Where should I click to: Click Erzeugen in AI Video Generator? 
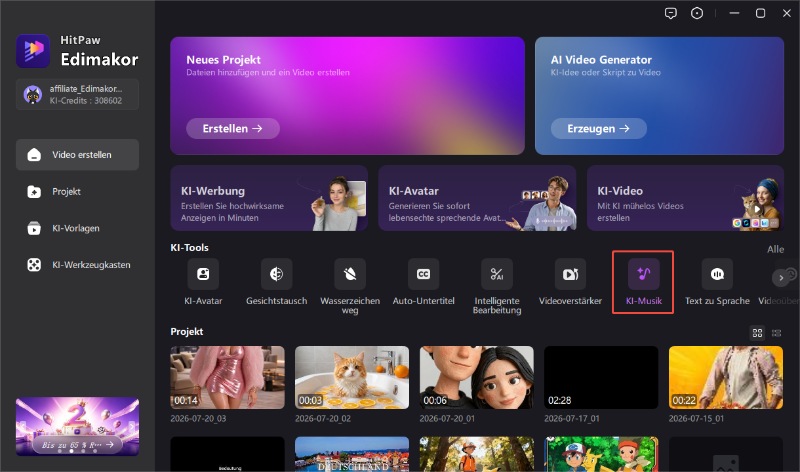[x=598, y=129]
